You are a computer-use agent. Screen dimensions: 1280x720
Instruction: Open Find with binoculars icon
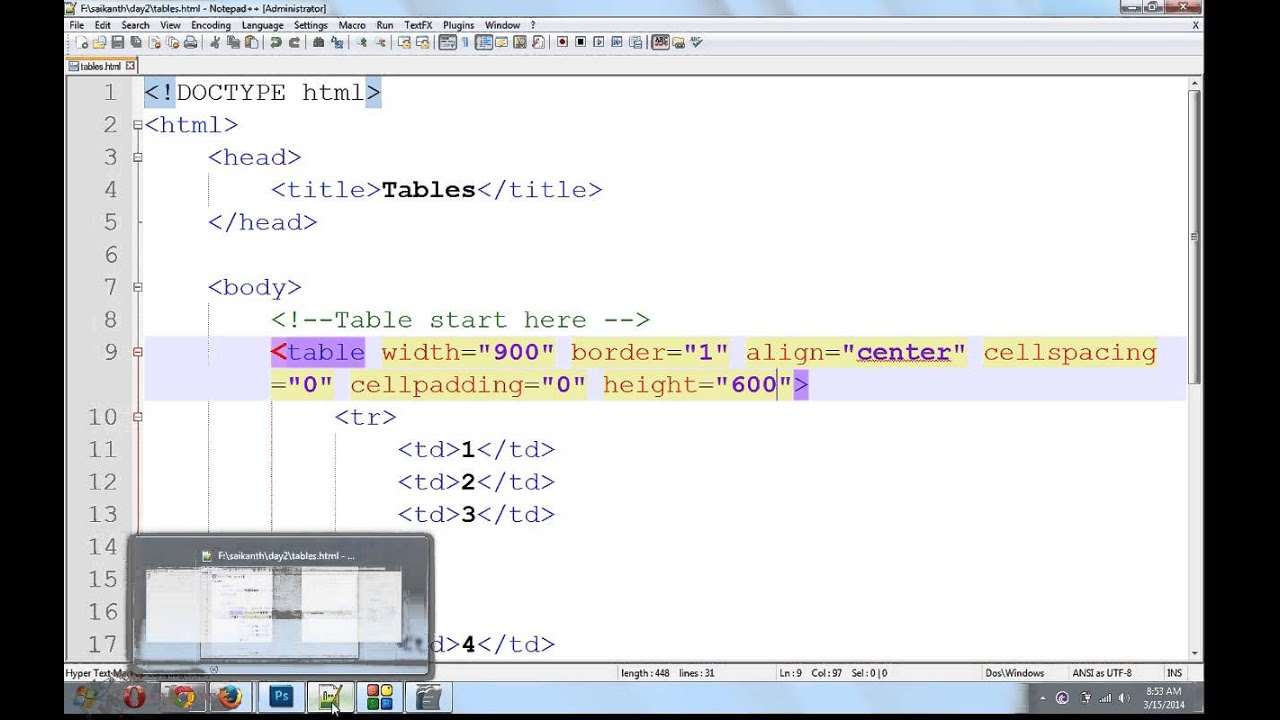(319, 42)
